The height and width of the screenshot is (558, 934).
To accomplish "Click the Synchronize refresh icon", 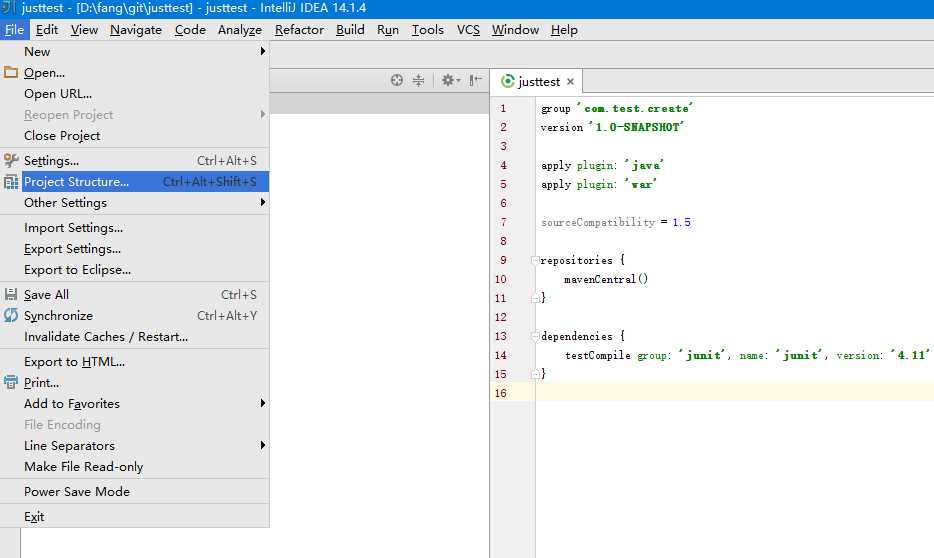I will 11,315.
